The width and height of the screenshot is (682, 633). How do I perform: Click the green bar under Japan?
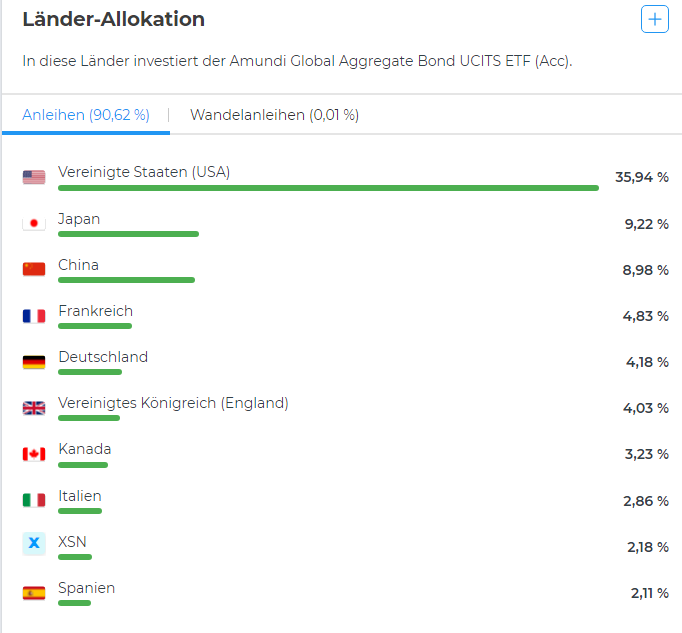click(128, 234)
